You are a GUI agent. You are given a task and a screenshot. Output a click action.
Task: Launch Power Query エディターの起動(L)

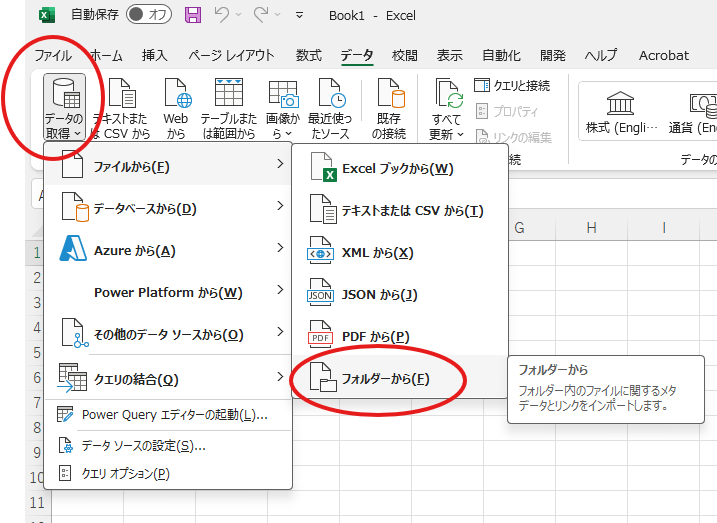pos(168,415)
